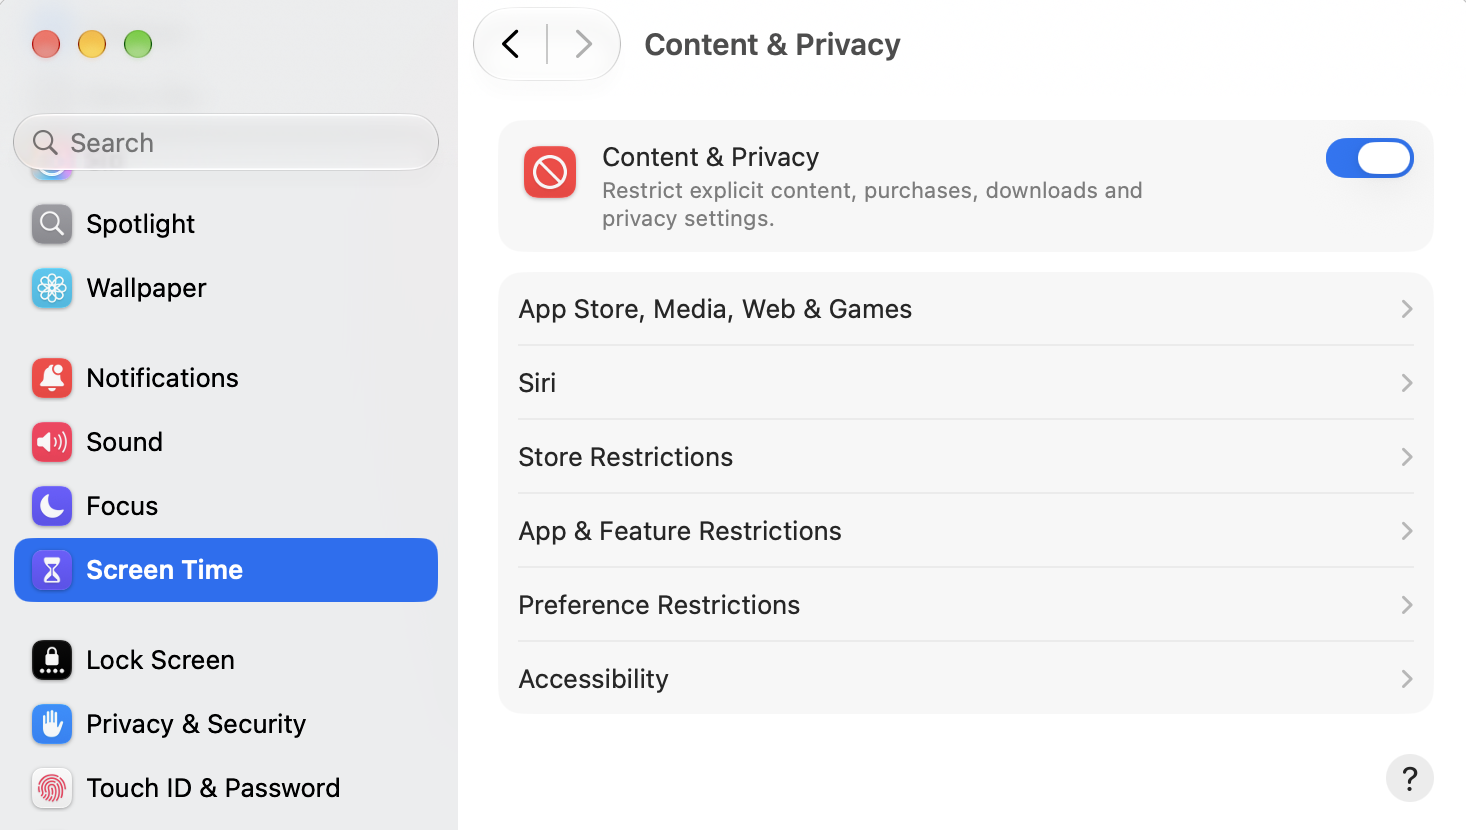
Task: Click the Wallpaper flower icon
Action: [x=51, y=288]
